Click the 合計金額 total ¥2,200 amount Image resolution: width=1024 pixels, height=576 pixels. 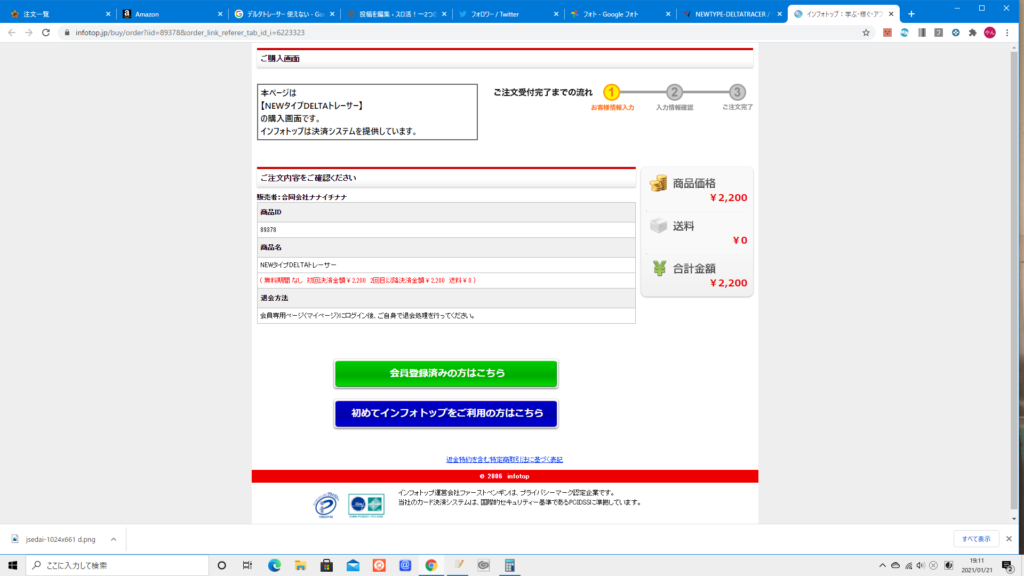point(728,283)
